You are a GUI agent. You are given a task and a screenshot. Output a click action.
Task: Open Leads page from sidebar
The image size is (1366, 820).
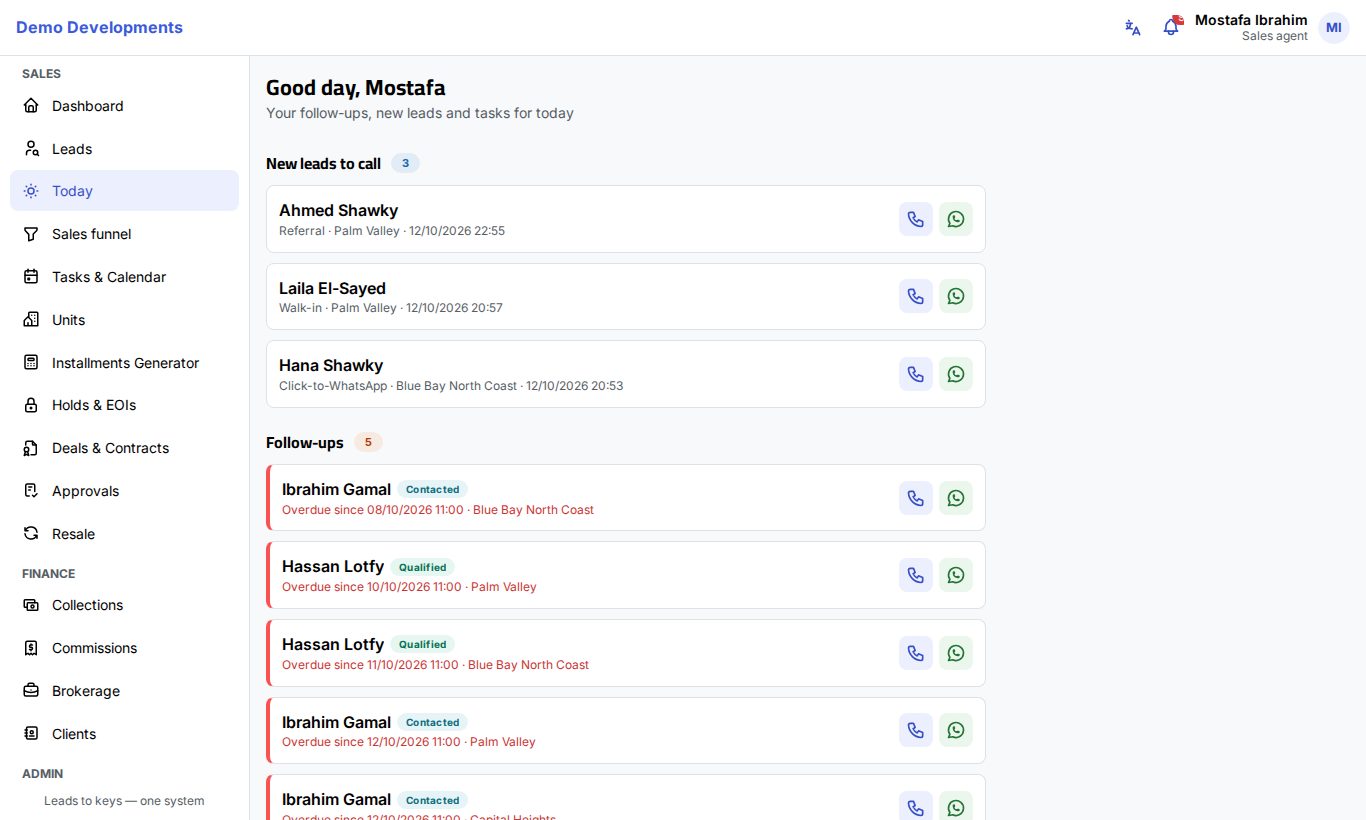pyautogui.click(x=125, y=149)
